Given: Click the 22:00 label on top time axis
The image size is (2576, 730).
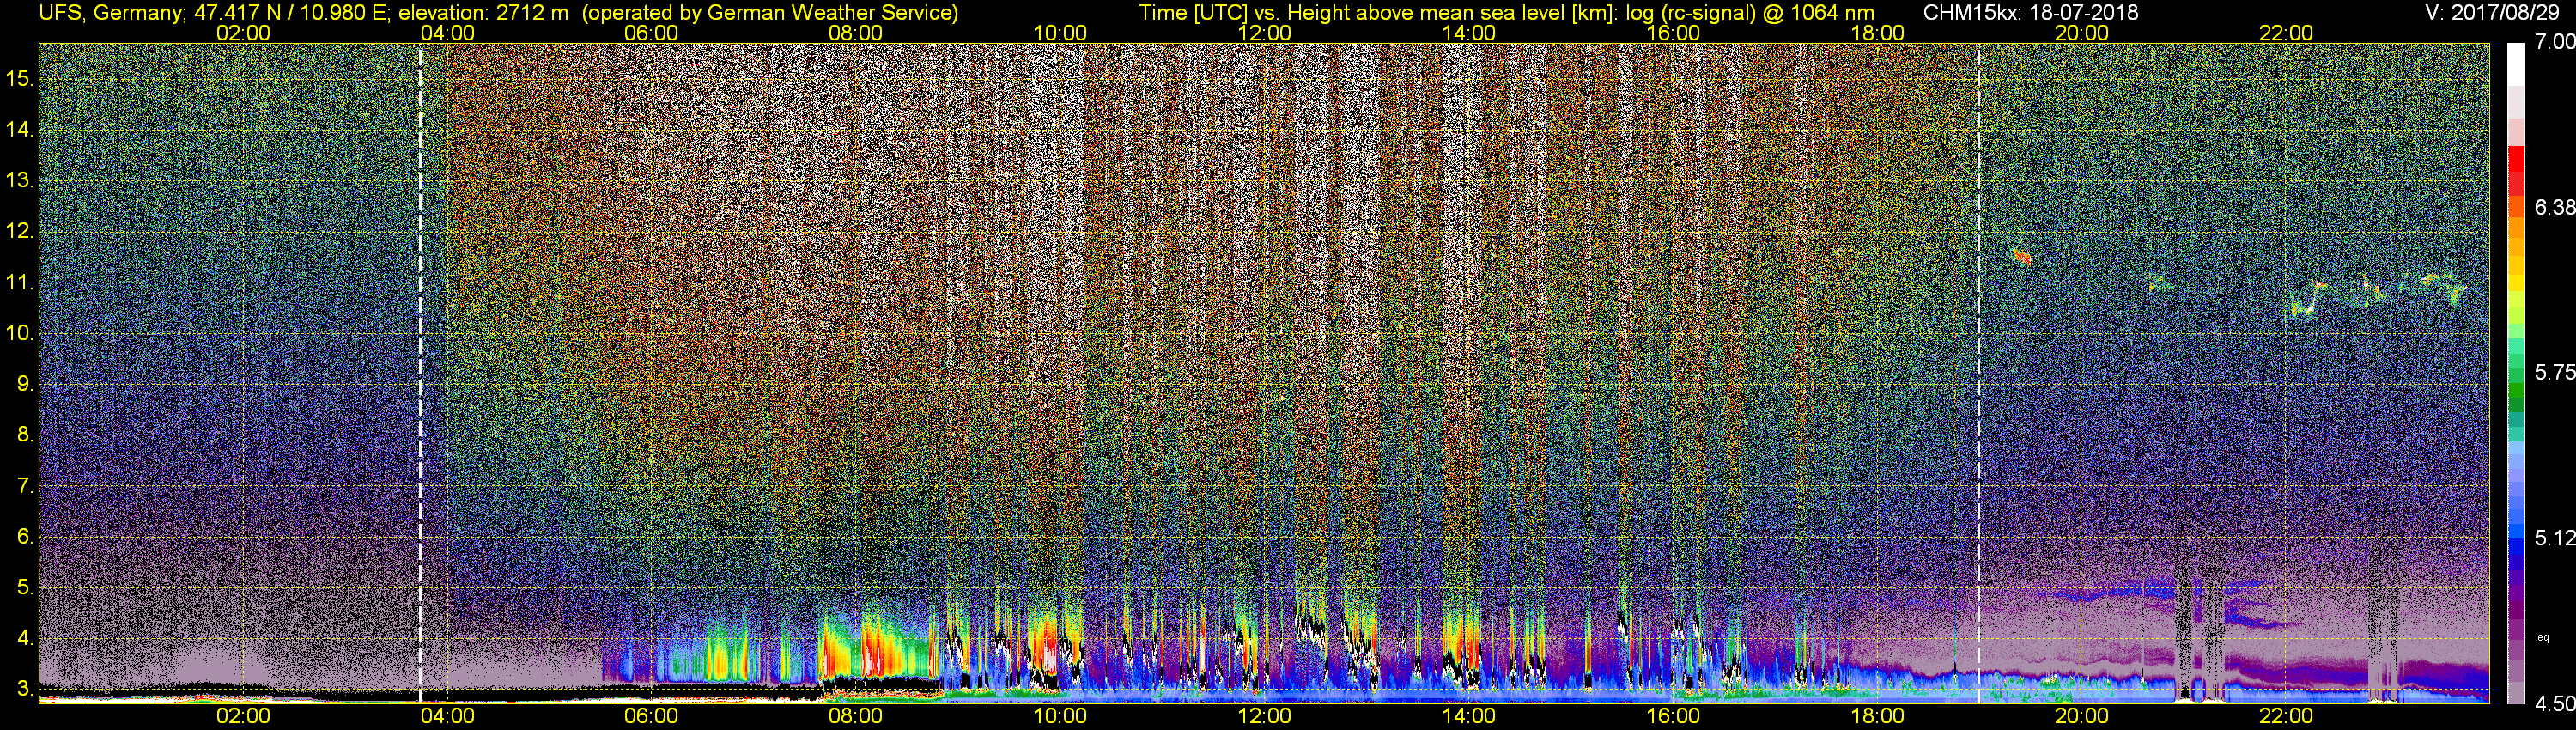Looking at the screenshot, I should (x=2286, y=33).
